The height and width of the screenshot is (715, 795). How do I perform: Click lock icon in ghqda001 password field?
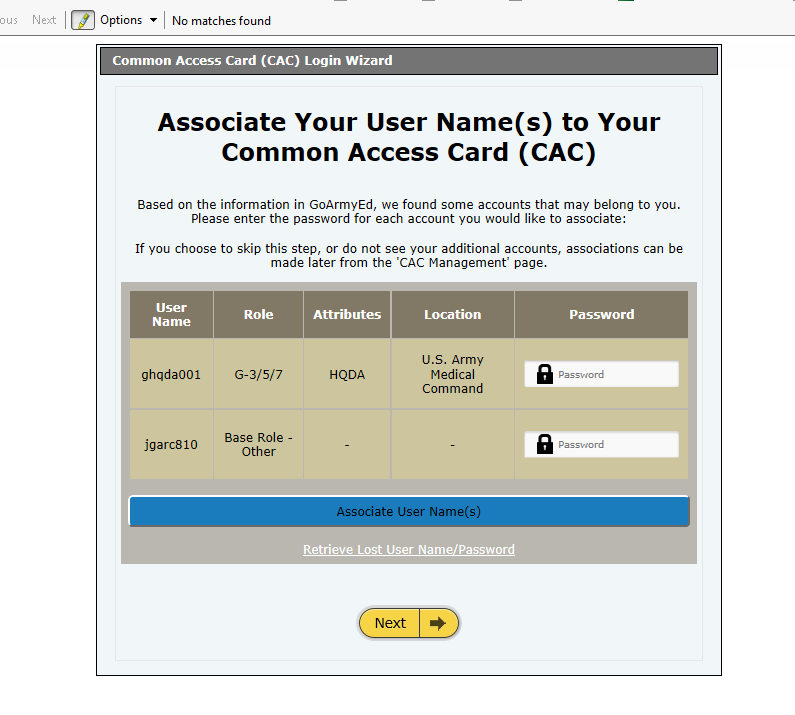[545, 374]
